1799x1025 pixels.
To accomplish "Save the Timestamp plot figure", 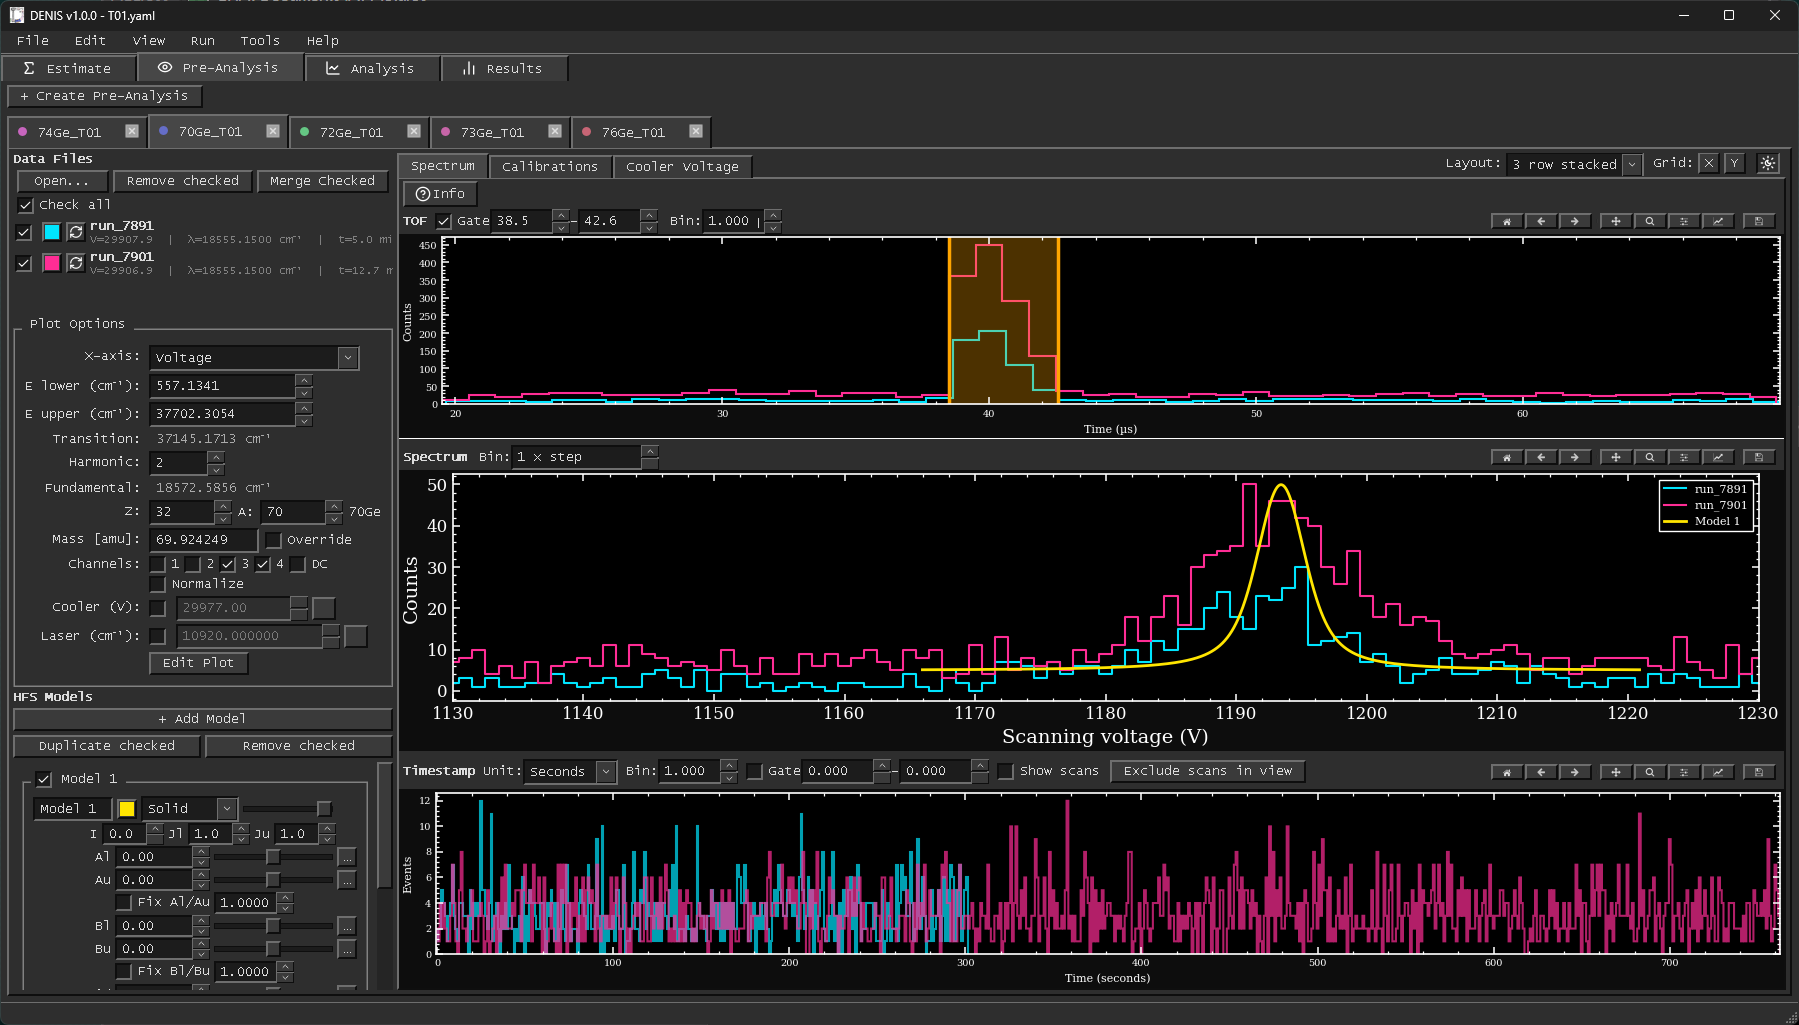I will (1759, 772).
